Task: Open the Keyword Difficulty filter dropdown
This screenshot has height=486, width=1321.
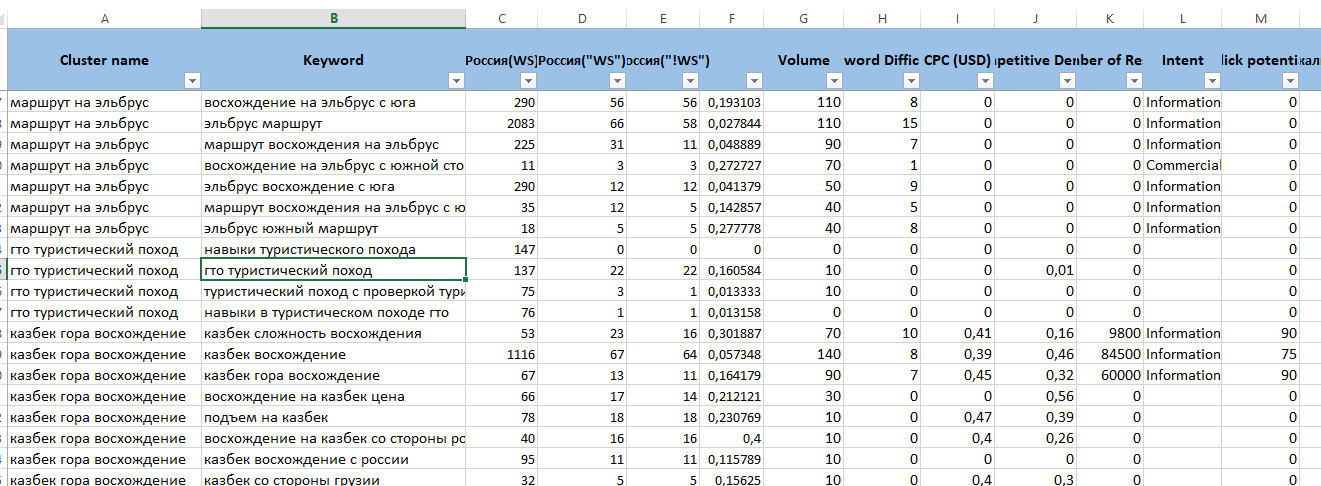Action: (910, 81)
